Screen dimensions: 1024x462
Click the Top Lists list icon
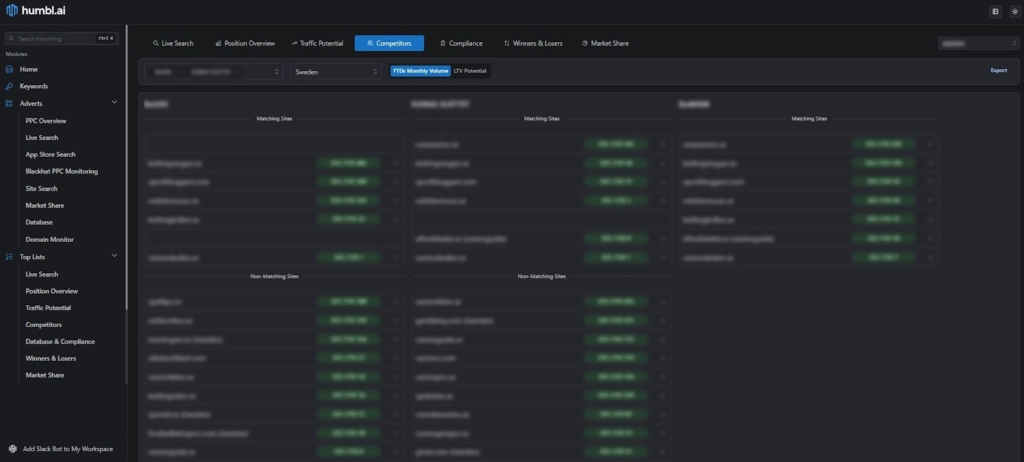(10, 257)
